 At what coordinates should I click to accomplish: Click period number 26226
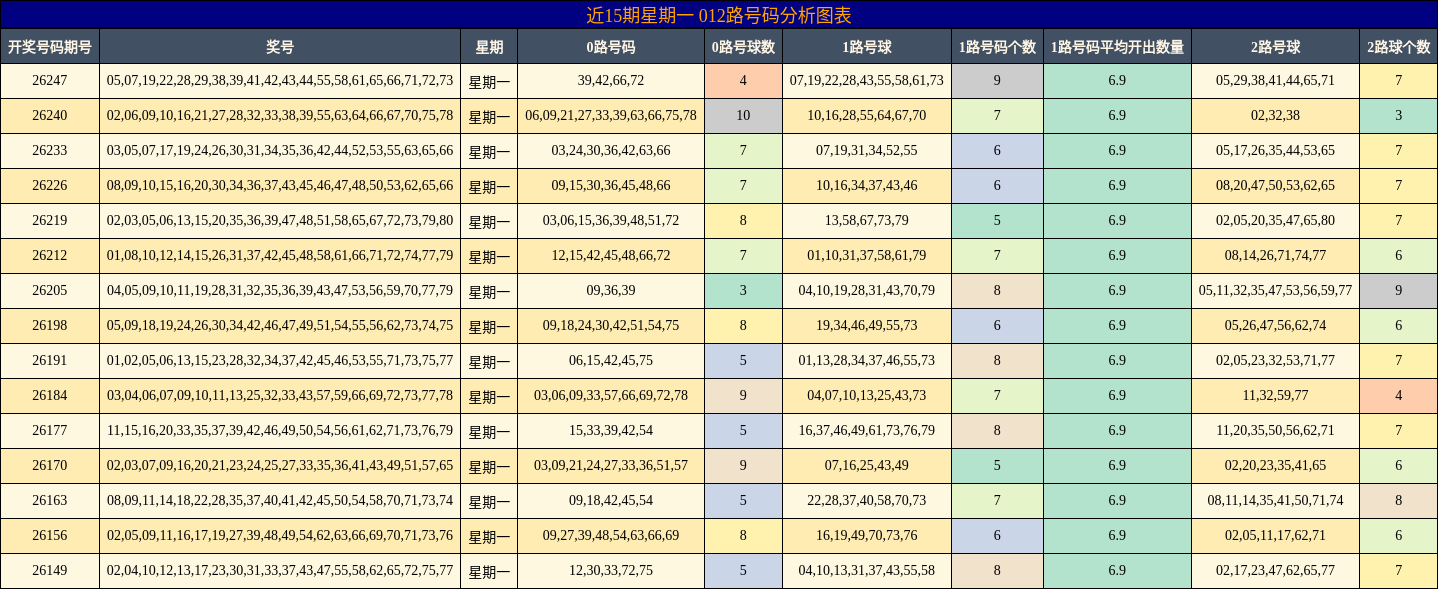pyautogui.click(x=50, y=186)
